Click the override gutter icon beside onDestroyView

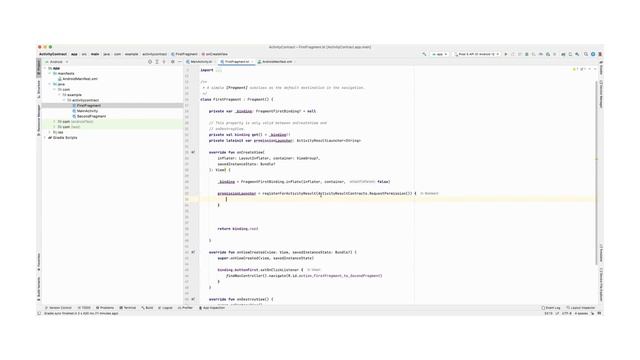[x=193, y=299]
